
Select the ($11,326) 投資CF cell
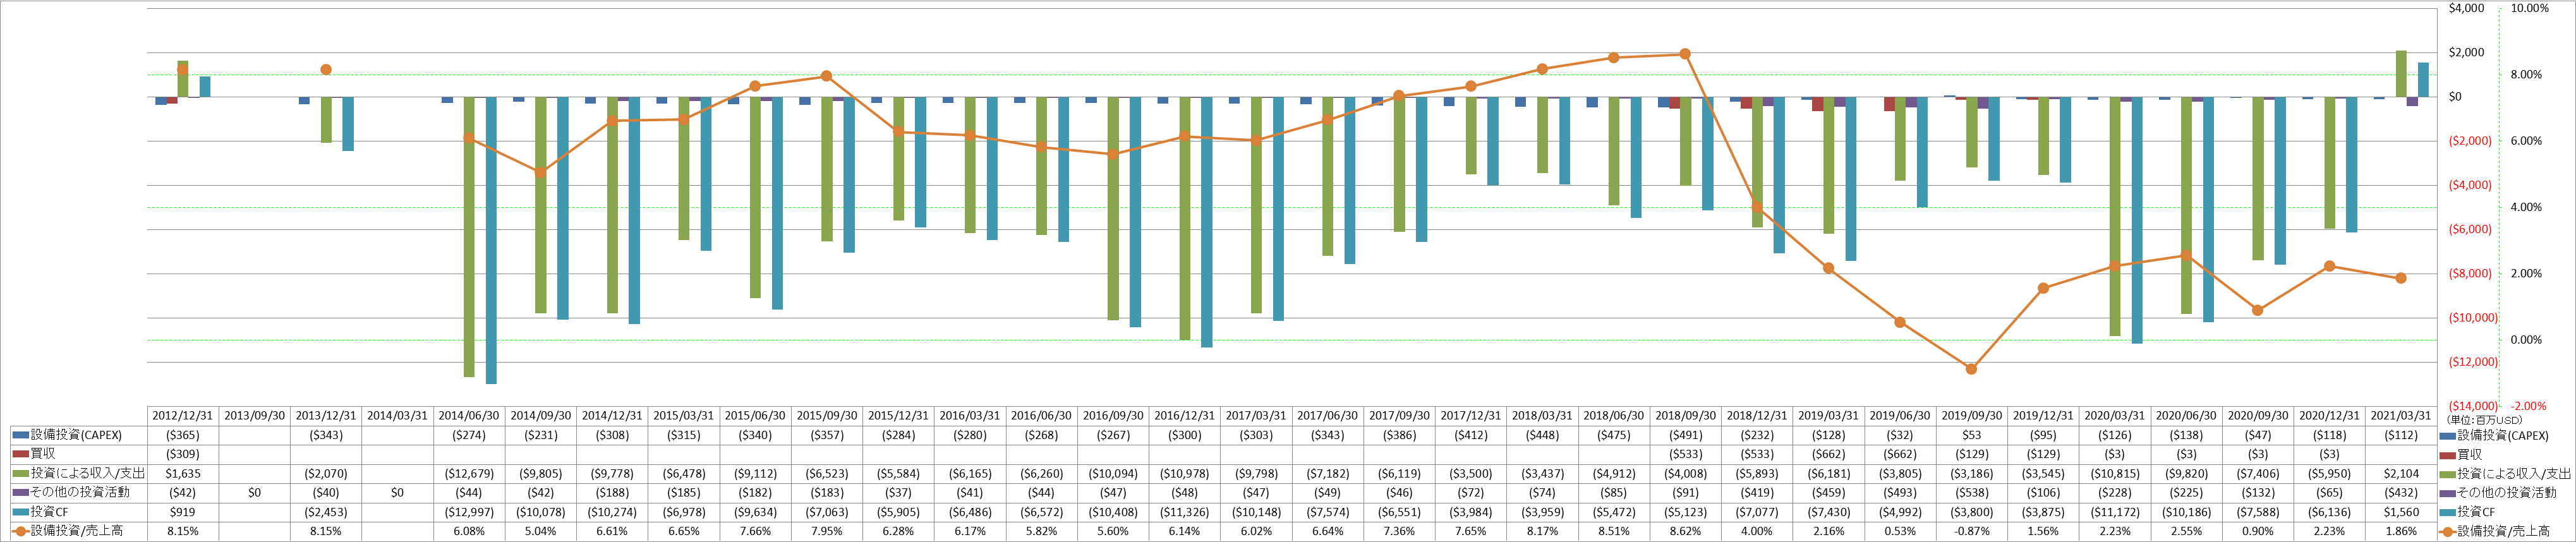point(1184,511)
